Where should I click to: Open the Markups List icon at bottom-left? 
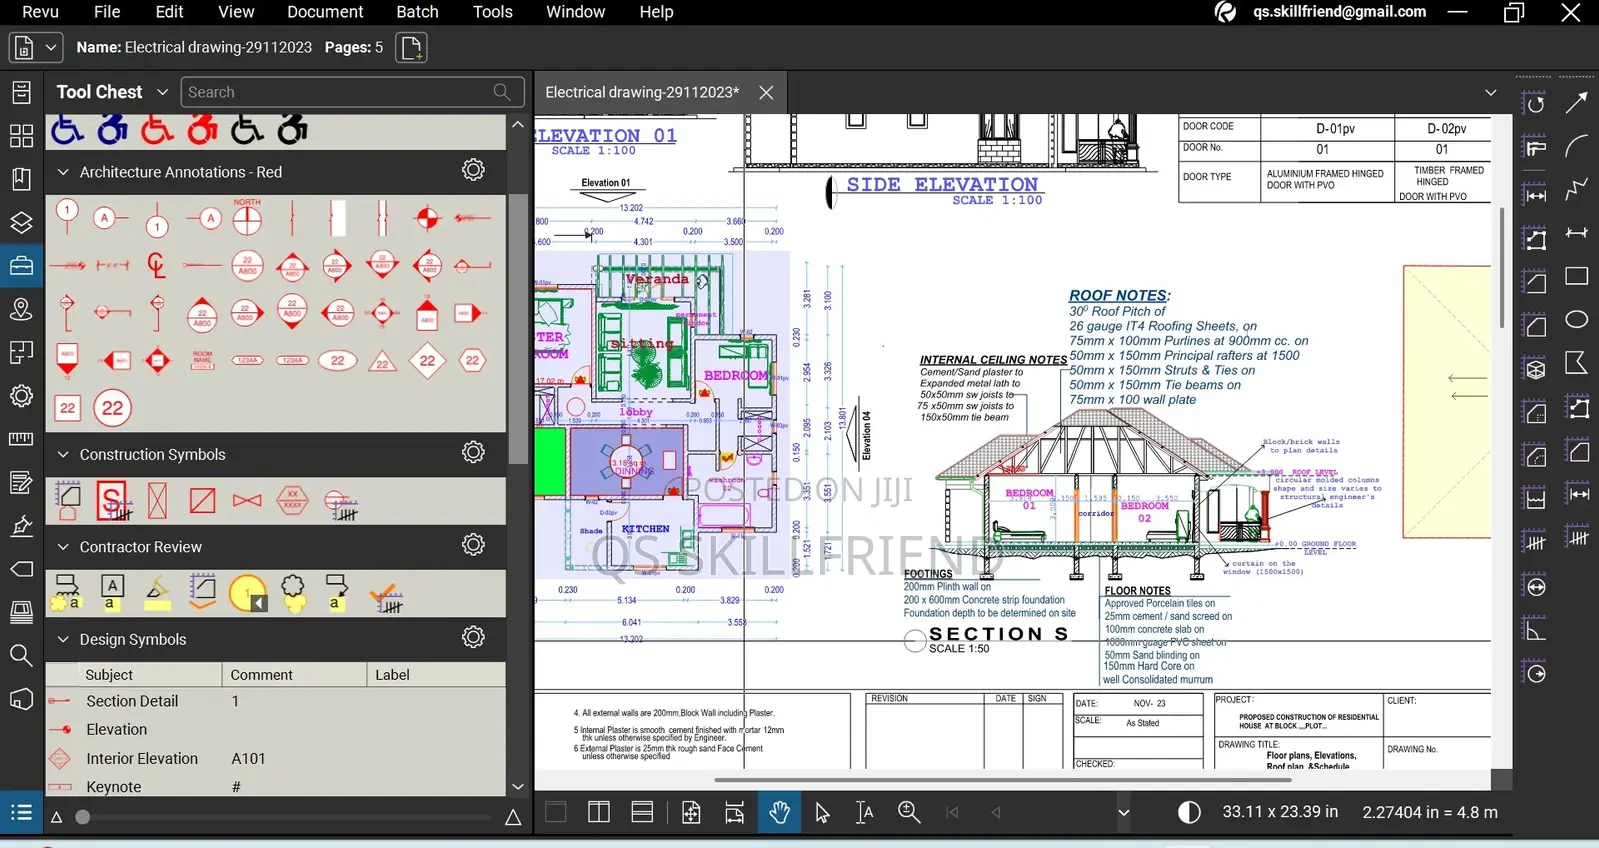click(21, 812)
